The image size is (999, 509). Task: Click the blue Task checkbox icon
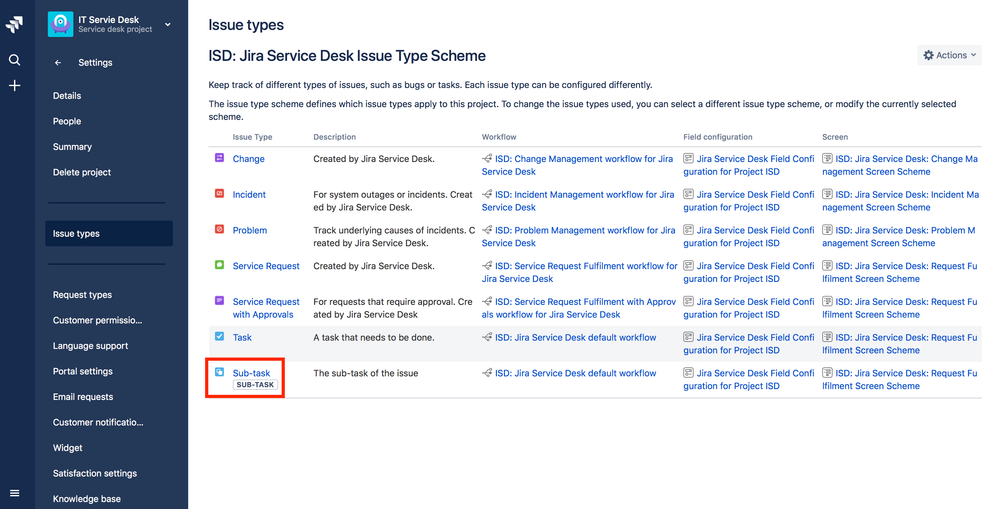tap(219, 336)
